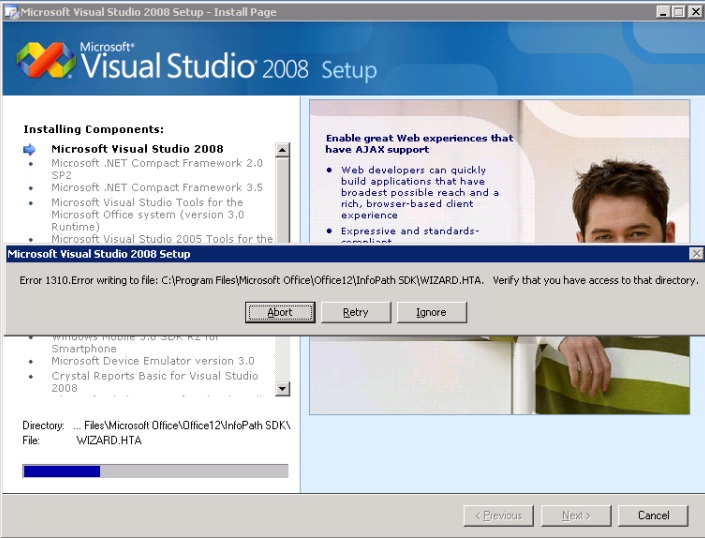Select 'Microsoft Visual Studio 2008' component
Image resolution: width=705 pixels, height=538 pixels.
(137, 149)
